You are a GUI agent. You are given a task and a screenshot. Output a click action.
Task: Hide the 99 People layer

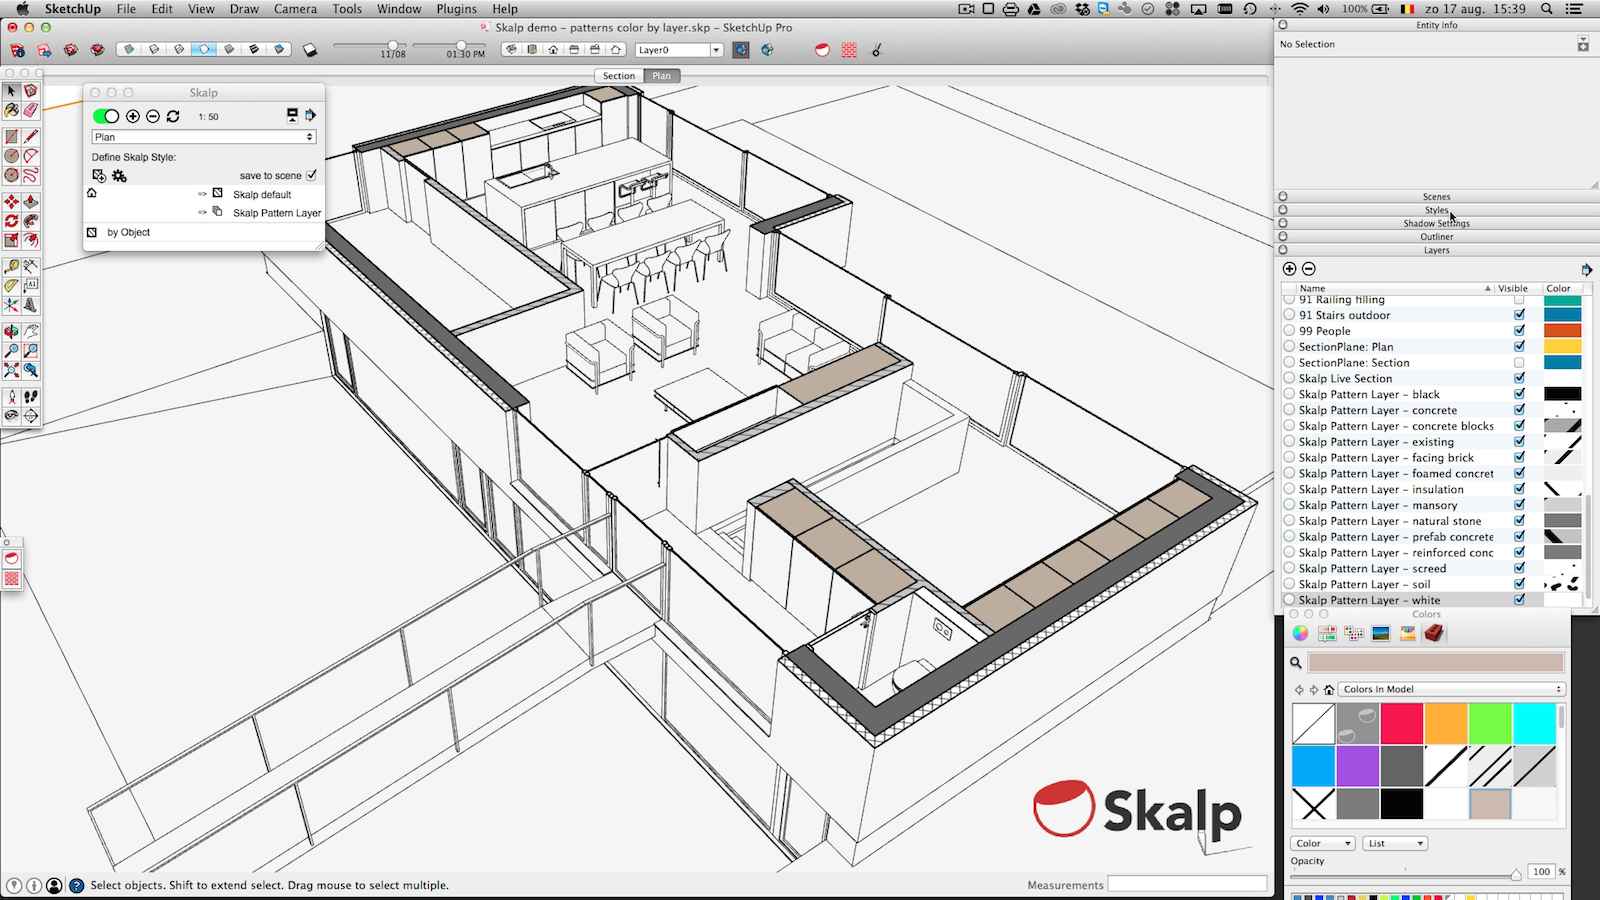tap(1519, 331)
